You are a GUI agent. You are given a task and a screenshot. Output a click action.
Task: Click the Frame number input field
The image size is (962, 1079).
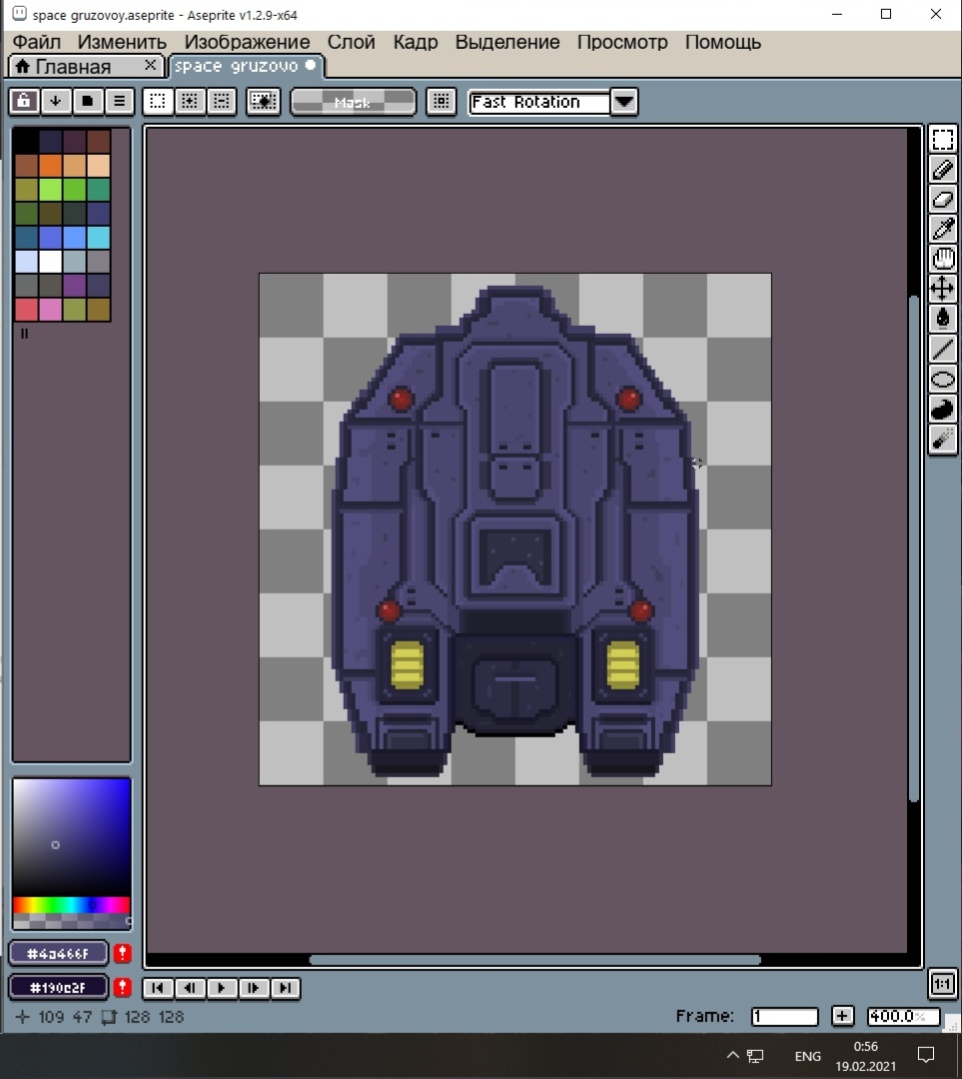pyautogui.click(x=784, y=1016)
